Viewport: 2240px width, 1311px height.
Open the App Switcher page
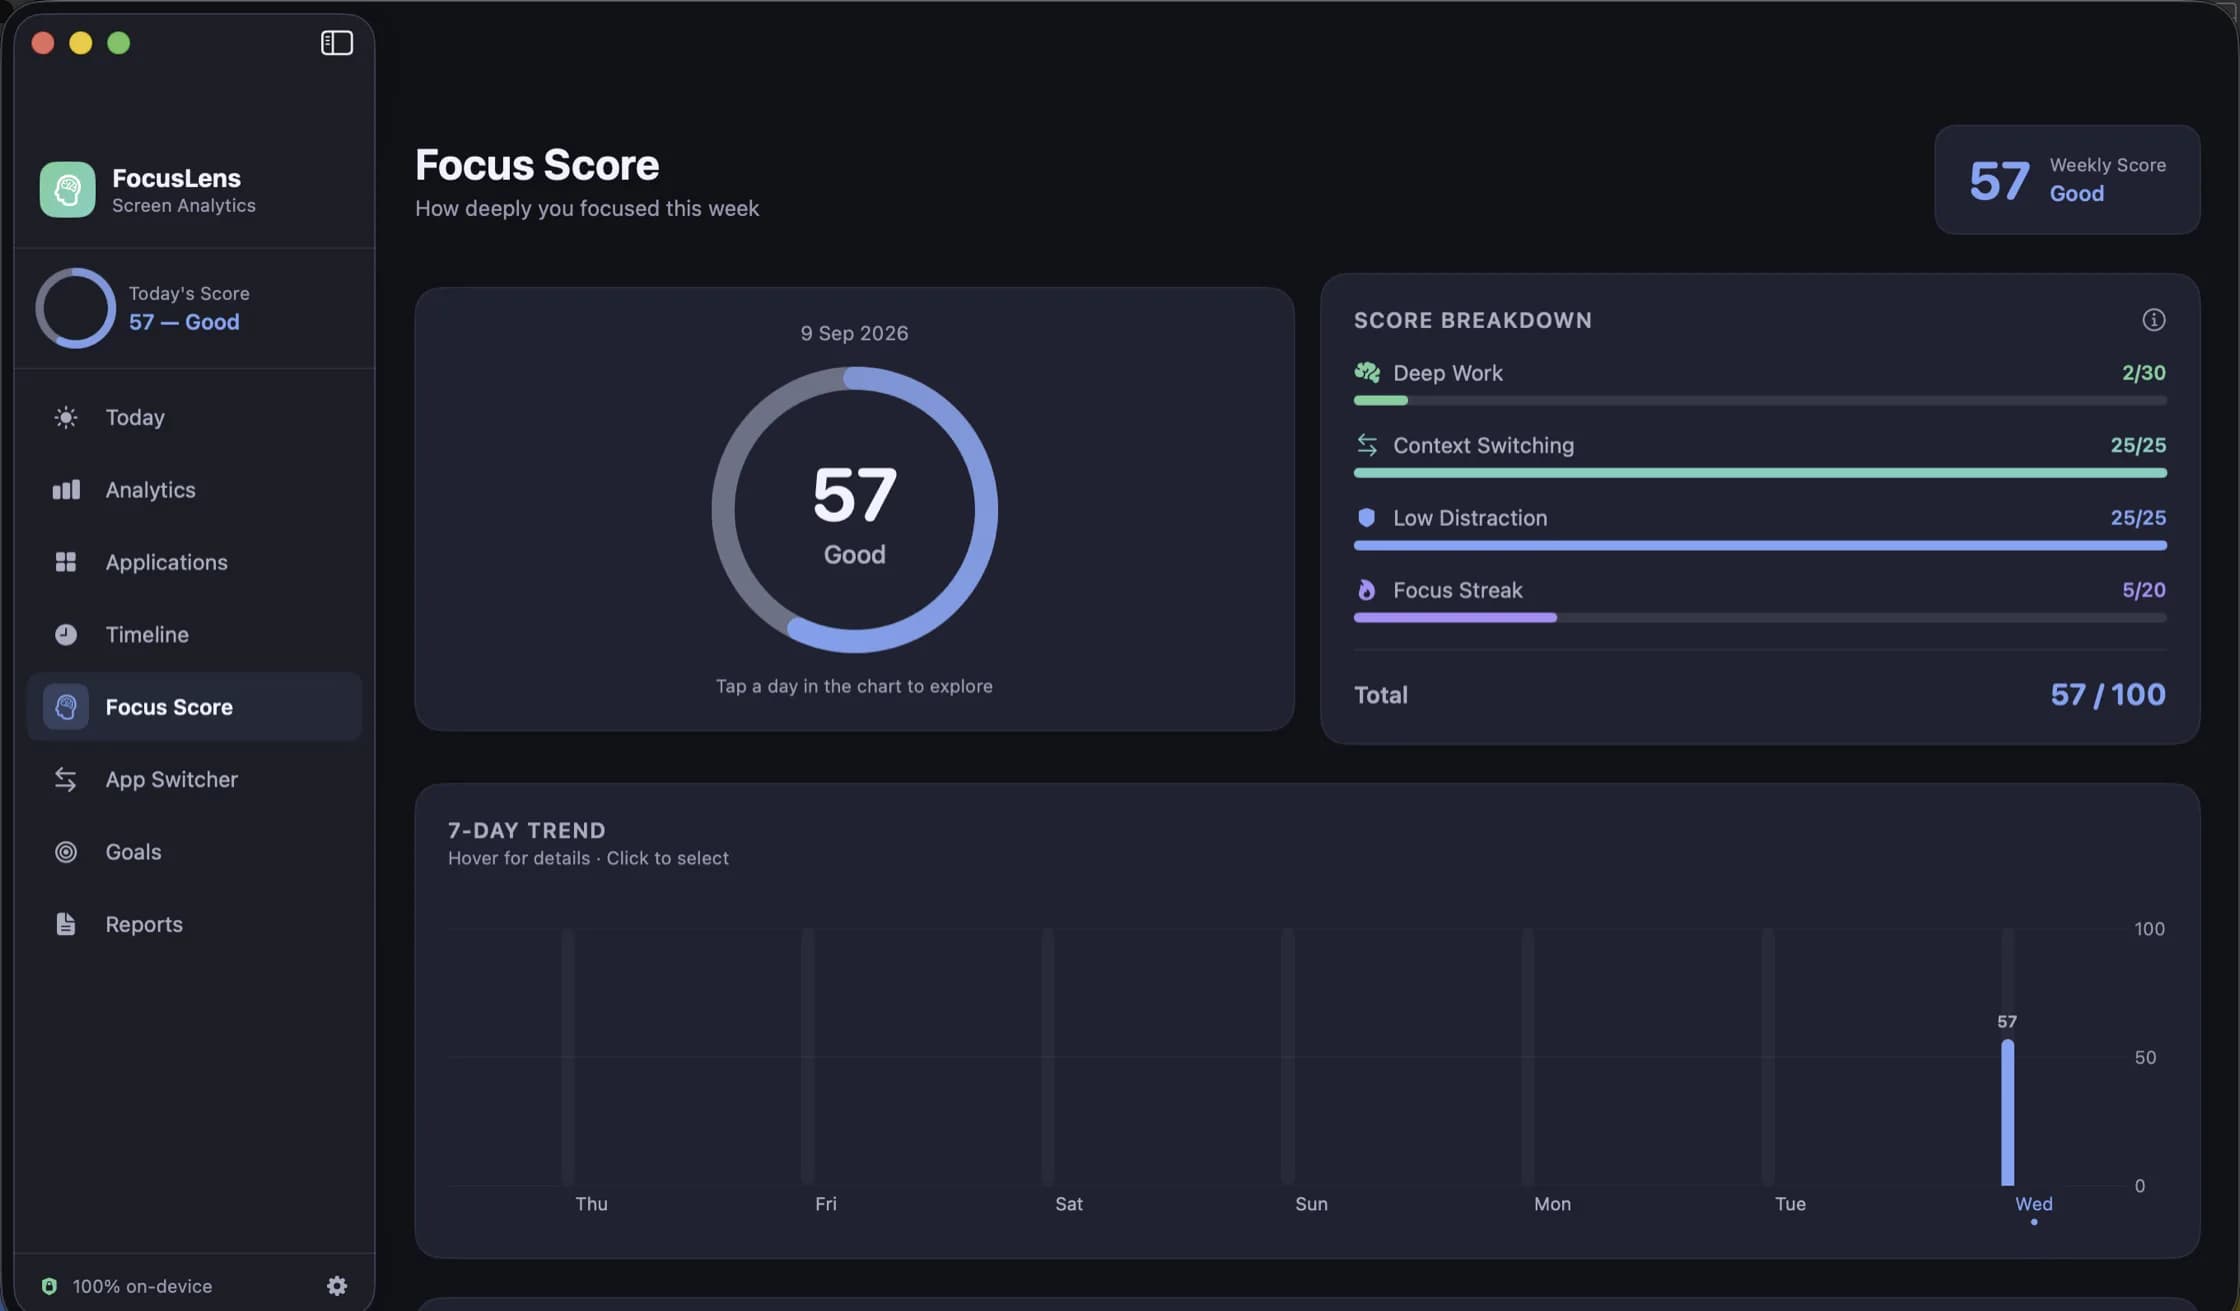tap(194, 779)
